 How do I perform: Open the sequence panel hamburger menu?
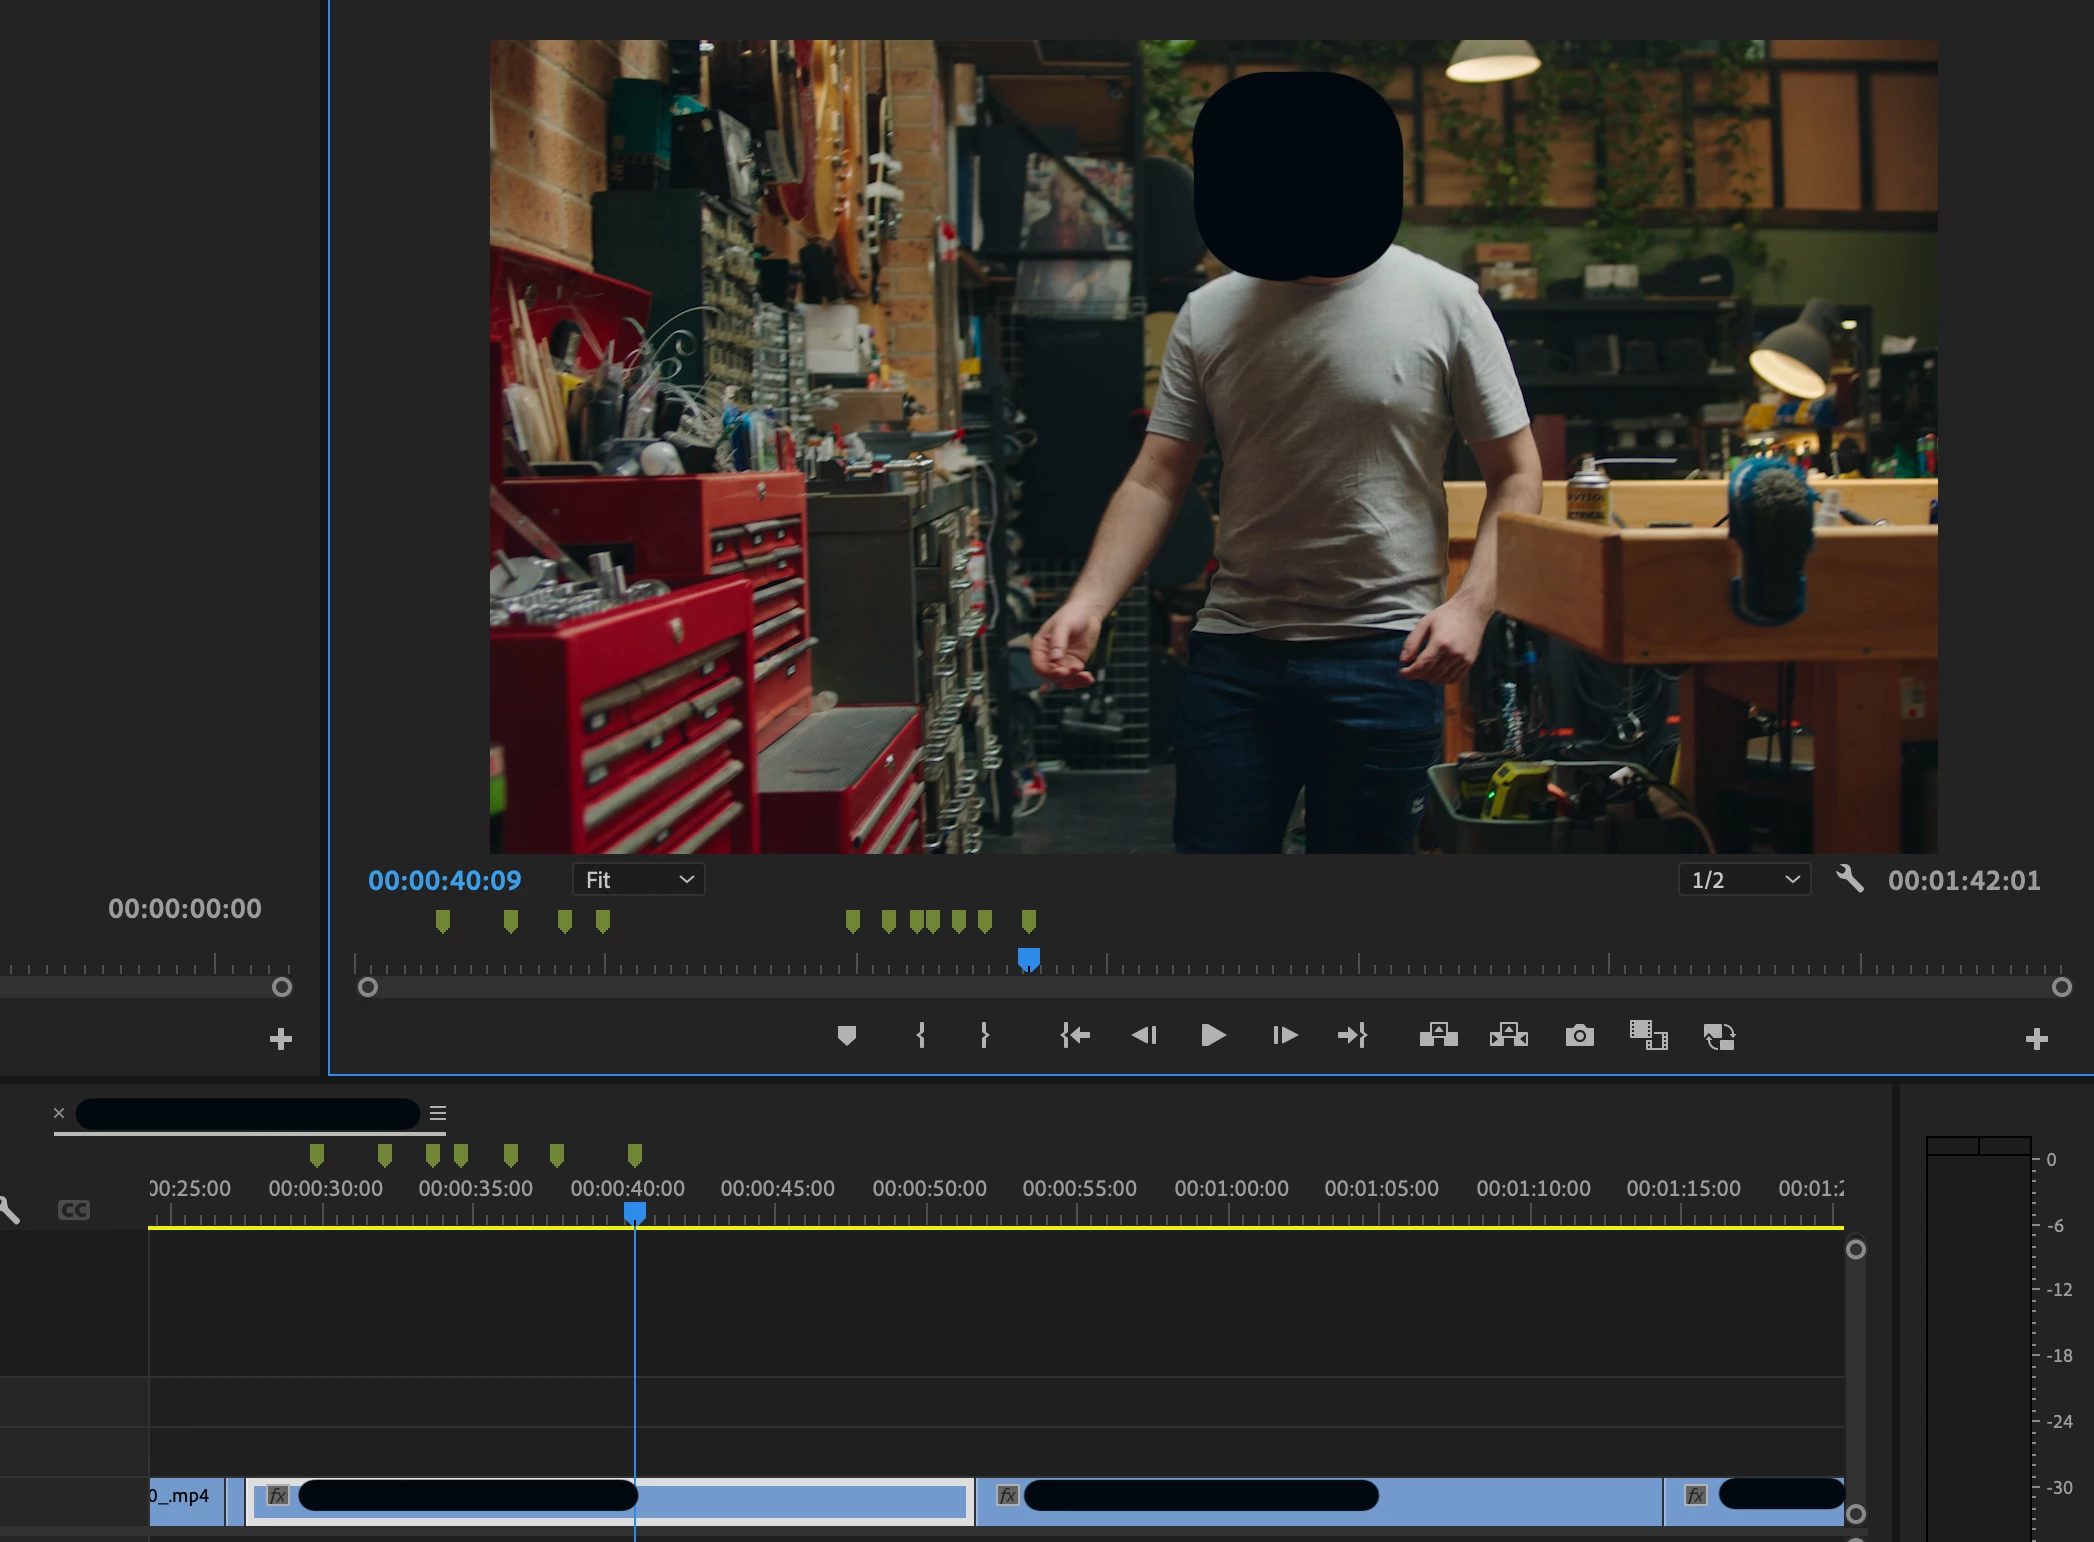click(x=437, y=1113)
